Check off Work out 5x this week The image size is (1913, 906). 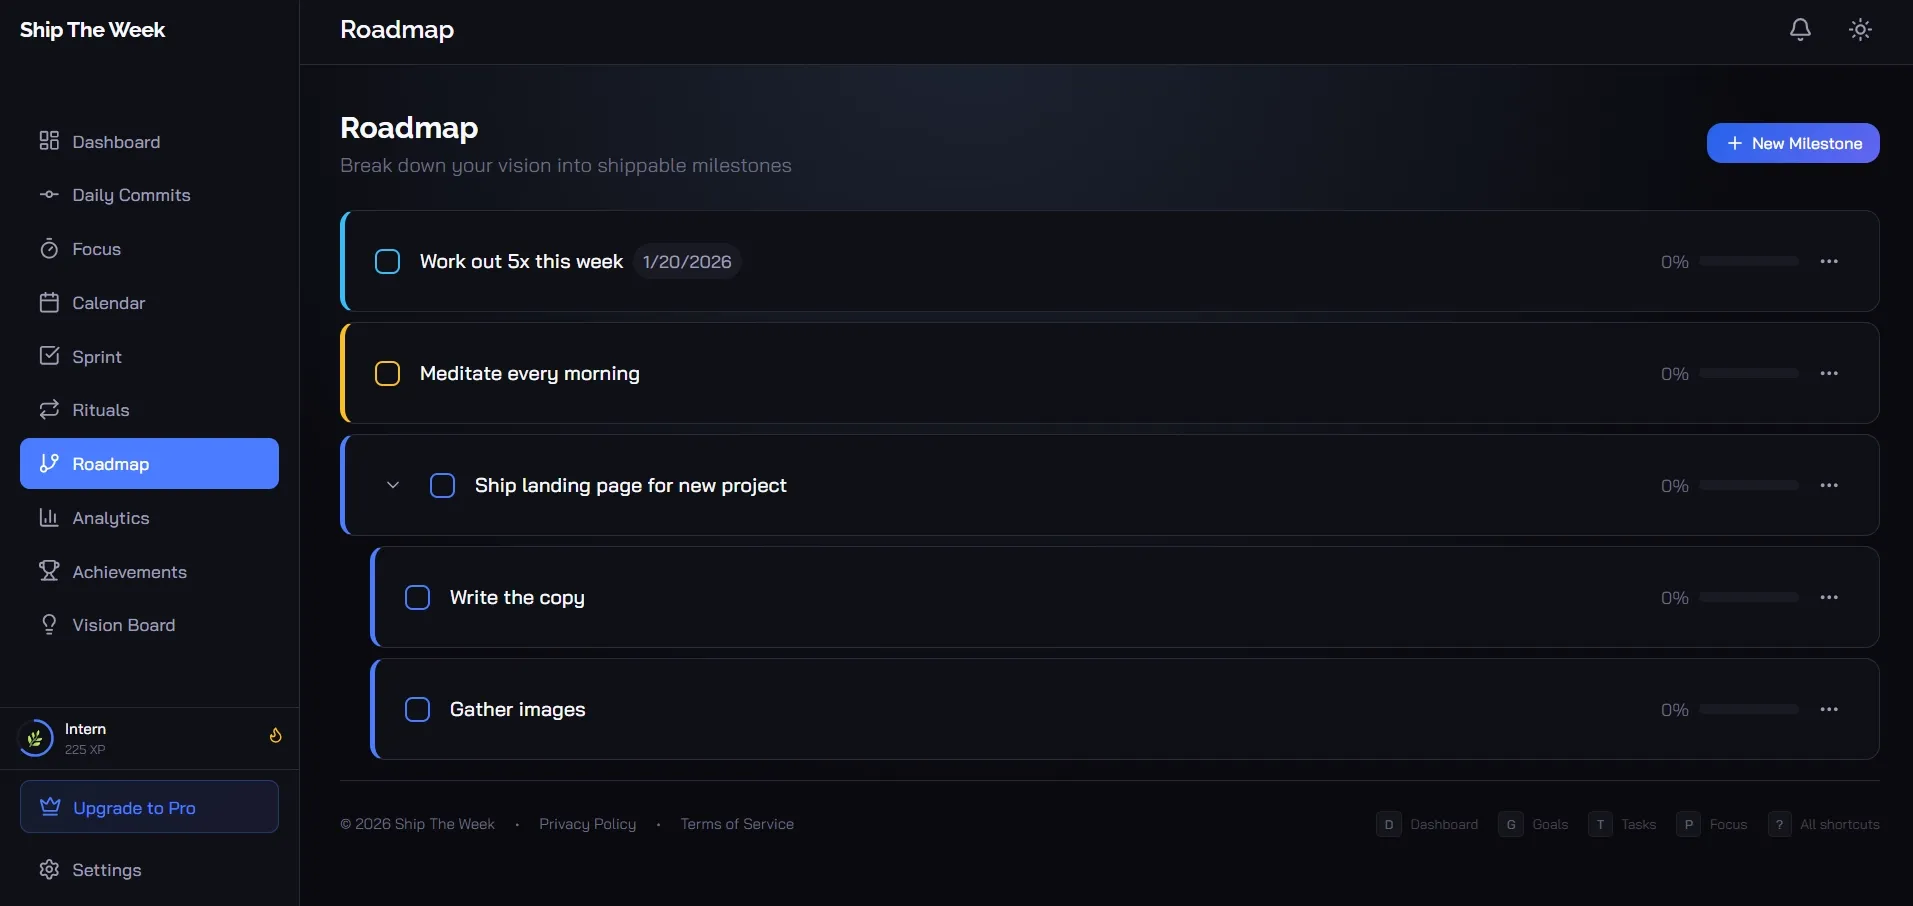(x=387, y=262)
